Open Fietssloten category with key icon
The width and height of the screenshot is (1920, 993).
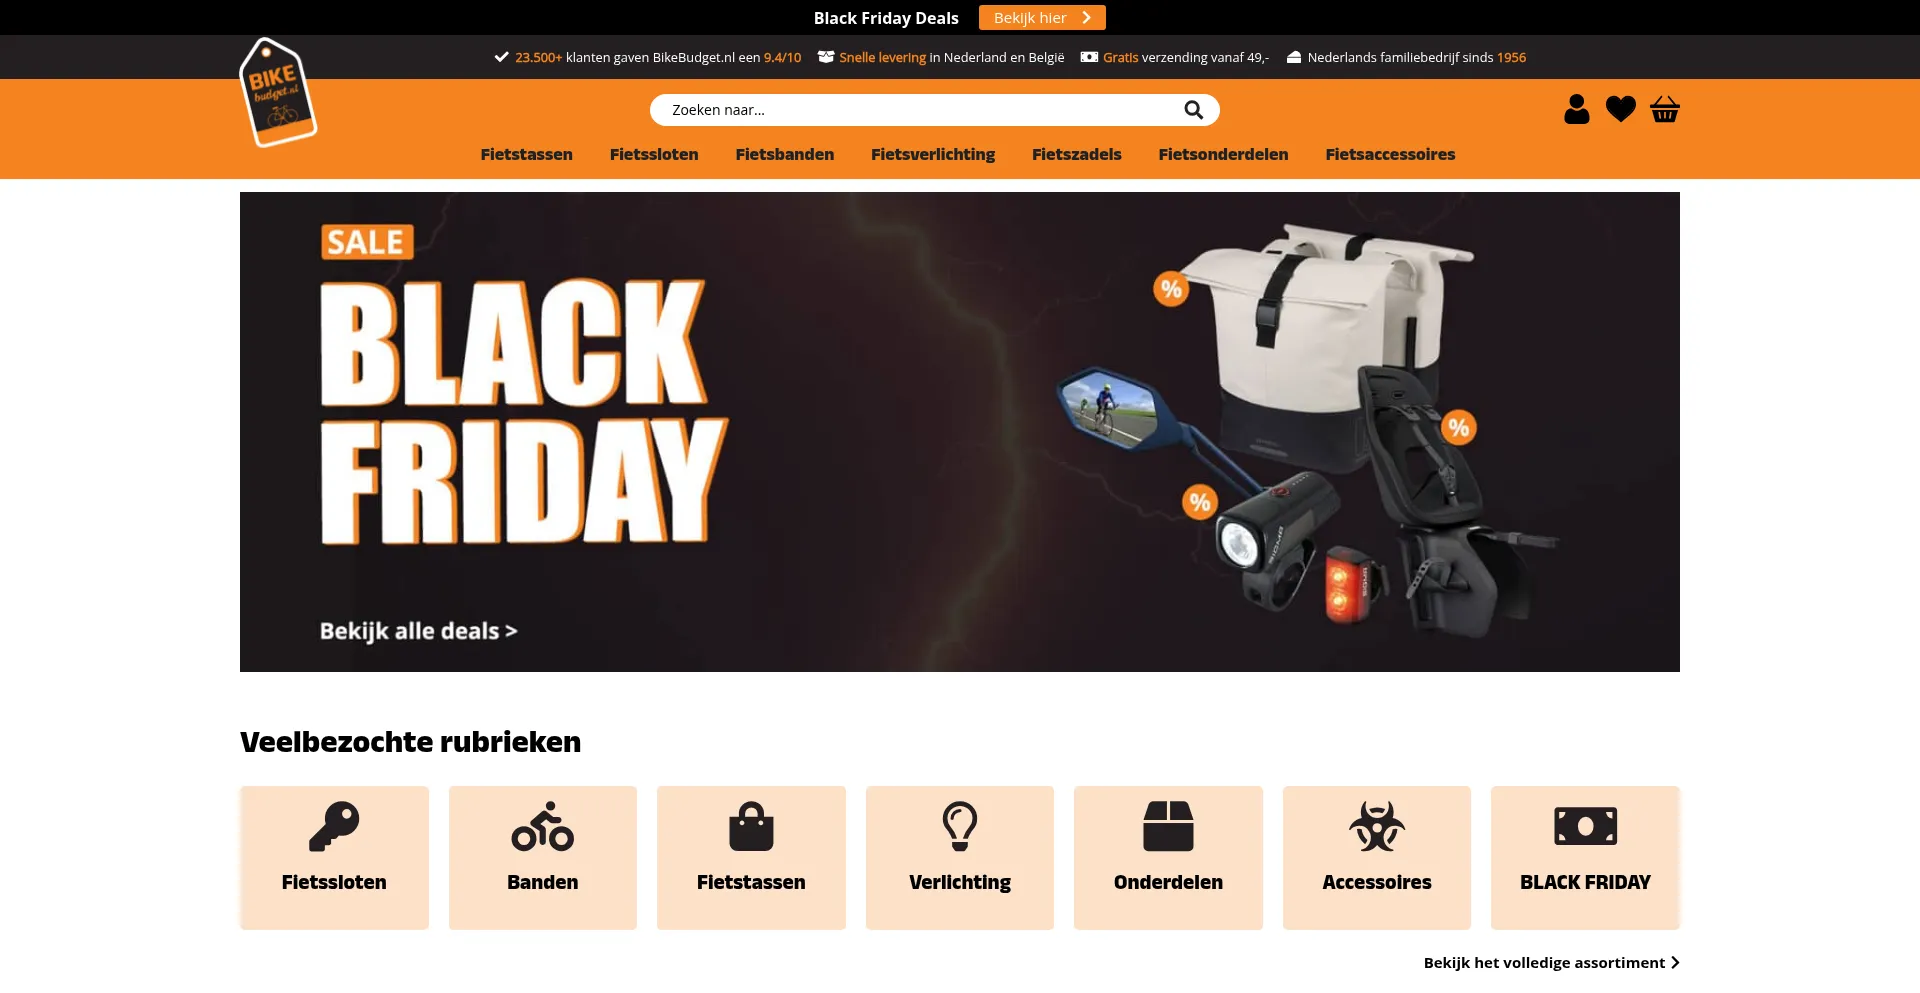tap(334, 857)
